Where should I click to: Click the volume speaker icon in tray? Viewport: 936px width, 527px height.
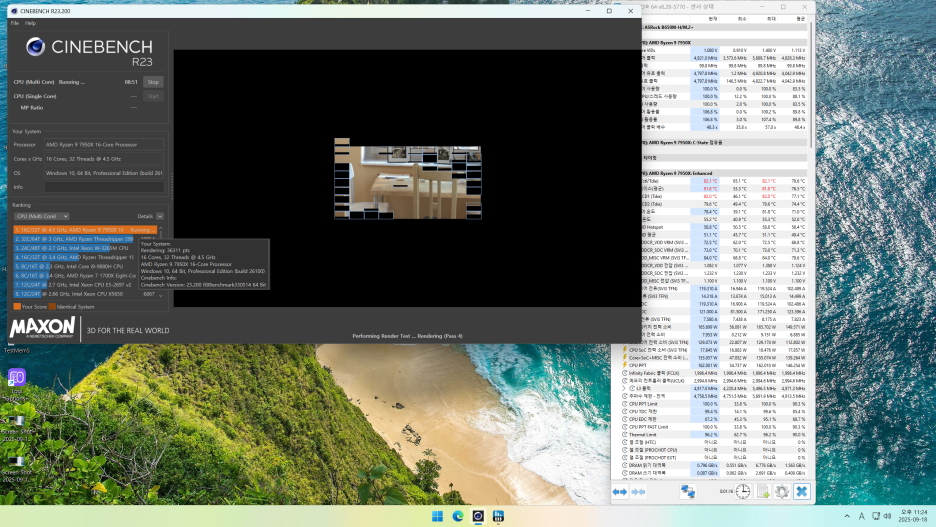click(x=887, y=516)
